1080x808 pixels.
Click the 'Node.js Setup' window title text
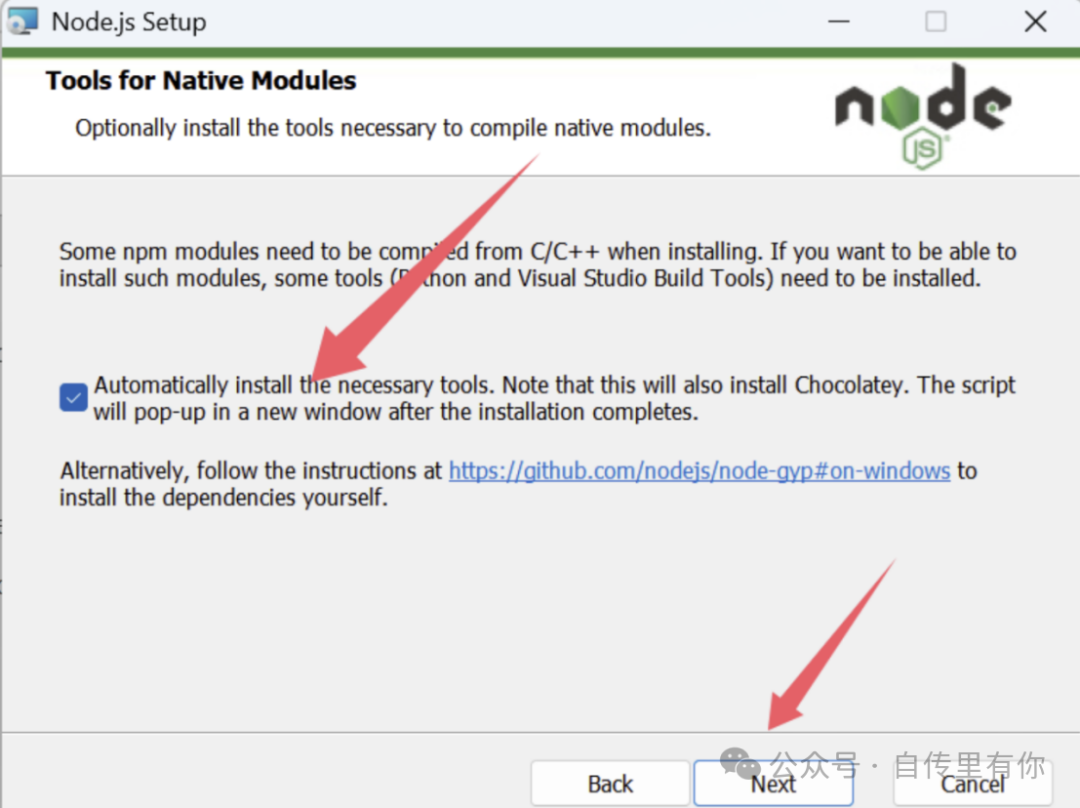129,22
